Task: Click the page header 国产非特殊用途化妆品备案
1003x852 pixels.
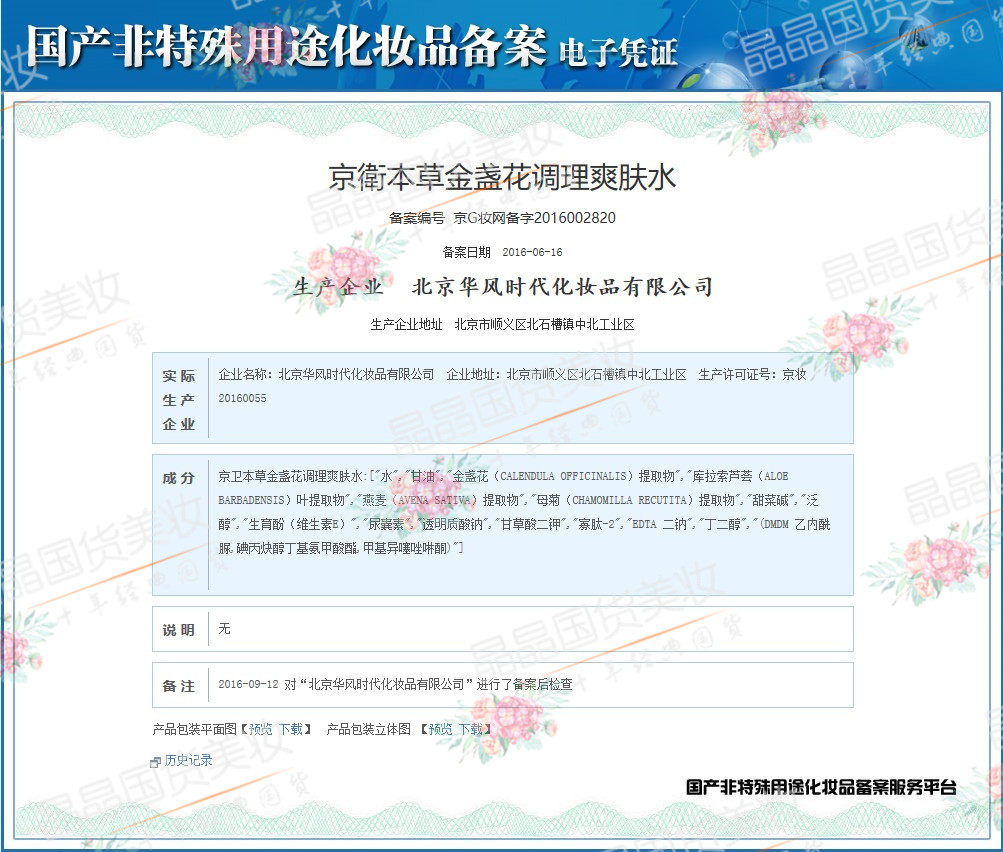Action: coord(286,46)
